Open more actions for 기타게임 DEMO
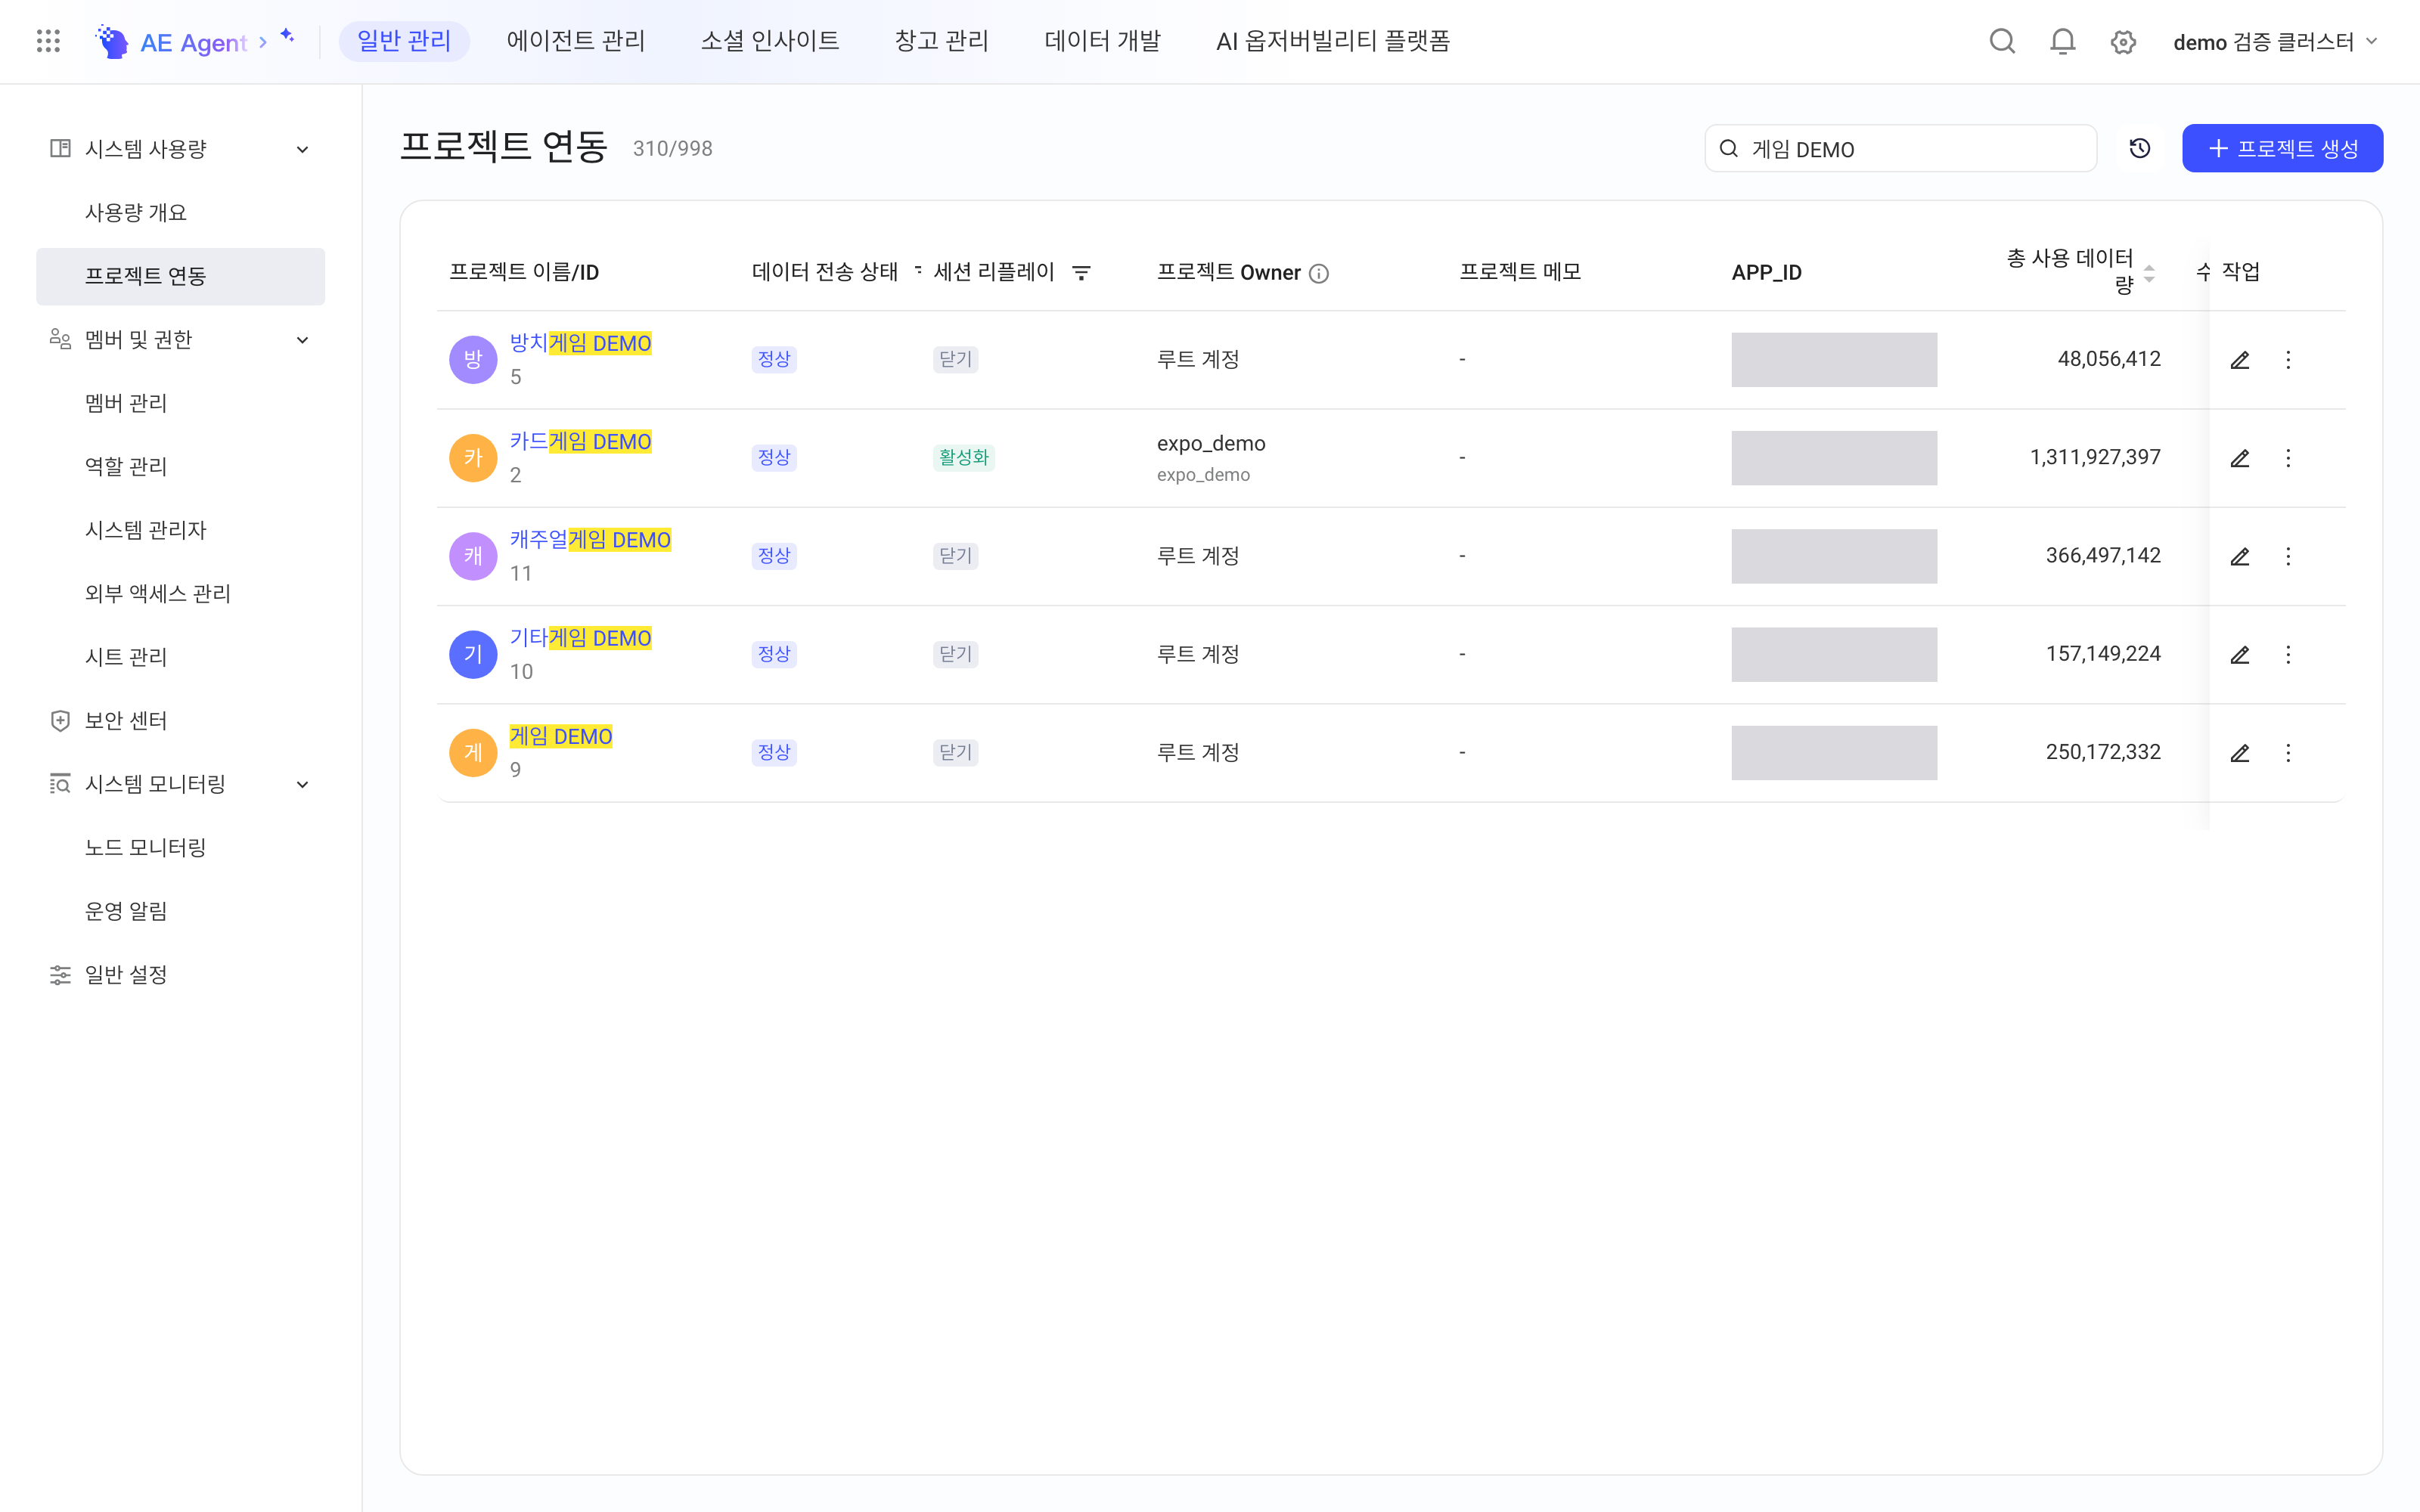 (x=2288, y=655)
